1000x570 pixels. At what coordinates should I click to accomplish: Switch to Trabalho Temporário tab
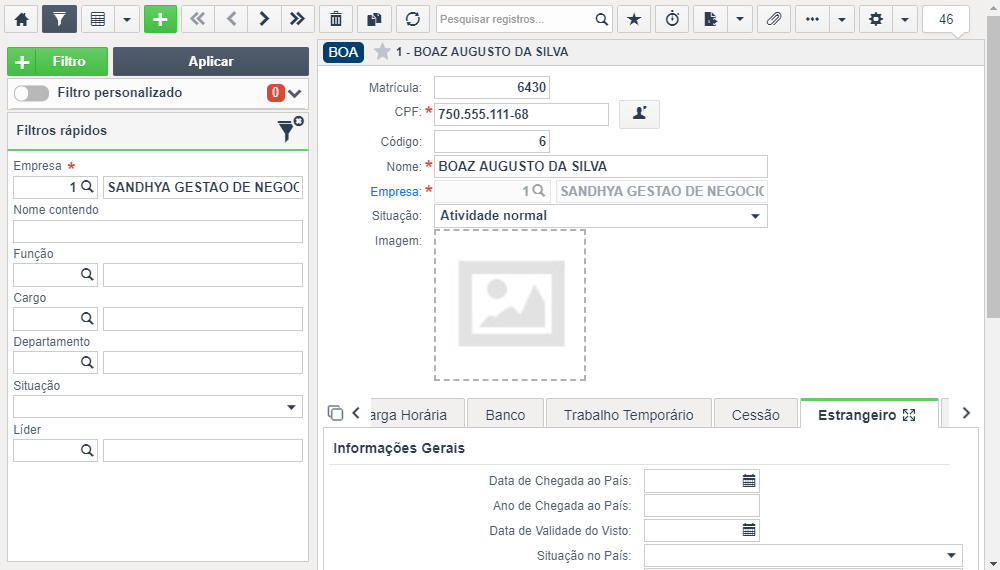628,415
